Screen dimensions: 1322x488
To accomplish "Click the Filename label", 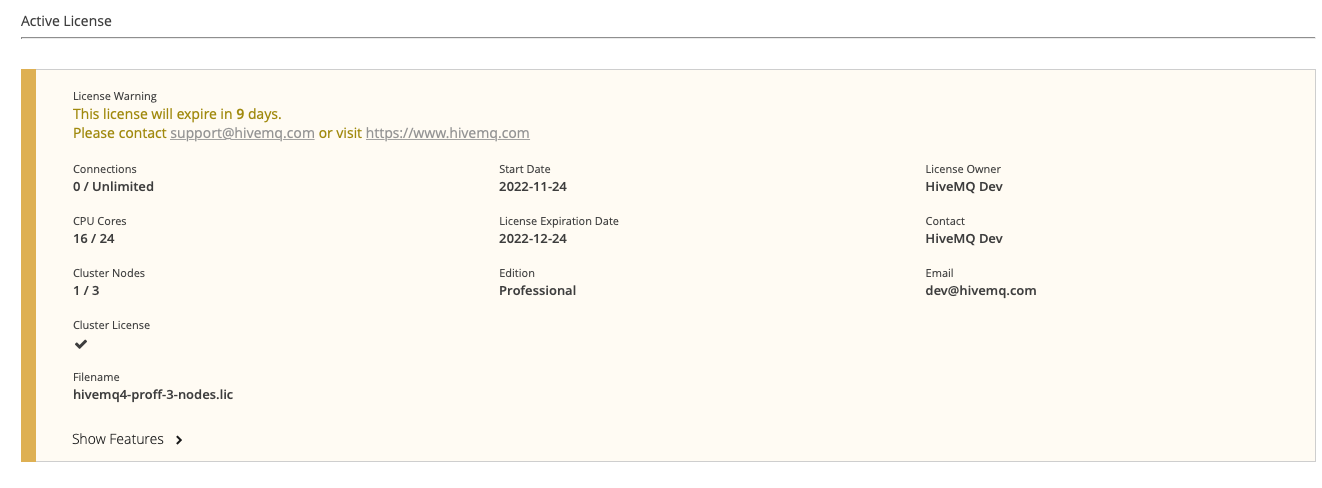I will coord(96,377).
